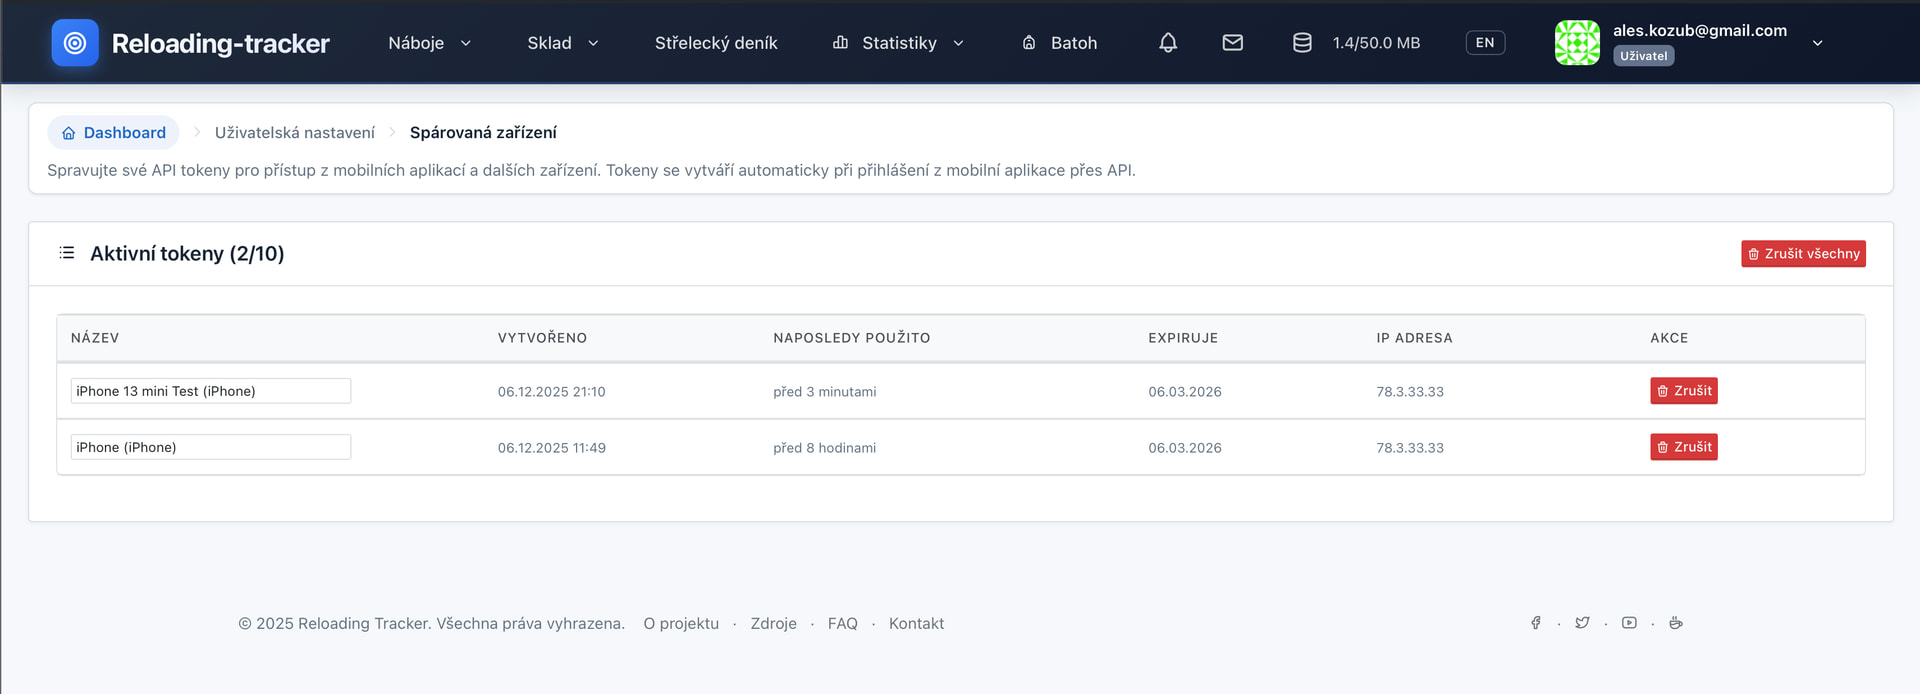This screenshot has height=694, width=1920.
Task: Revoke the iPhone 13 mini Test token
Action: (x=1683, y=391)
